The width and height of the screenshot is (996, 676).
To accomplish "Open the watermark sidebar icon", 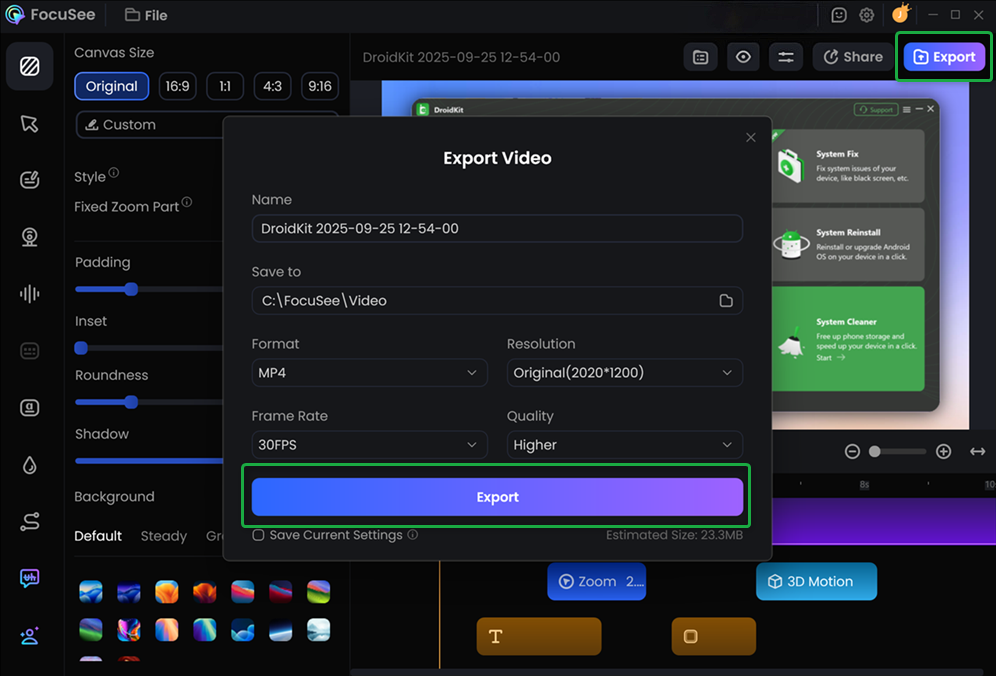I will tap(29, 407).
